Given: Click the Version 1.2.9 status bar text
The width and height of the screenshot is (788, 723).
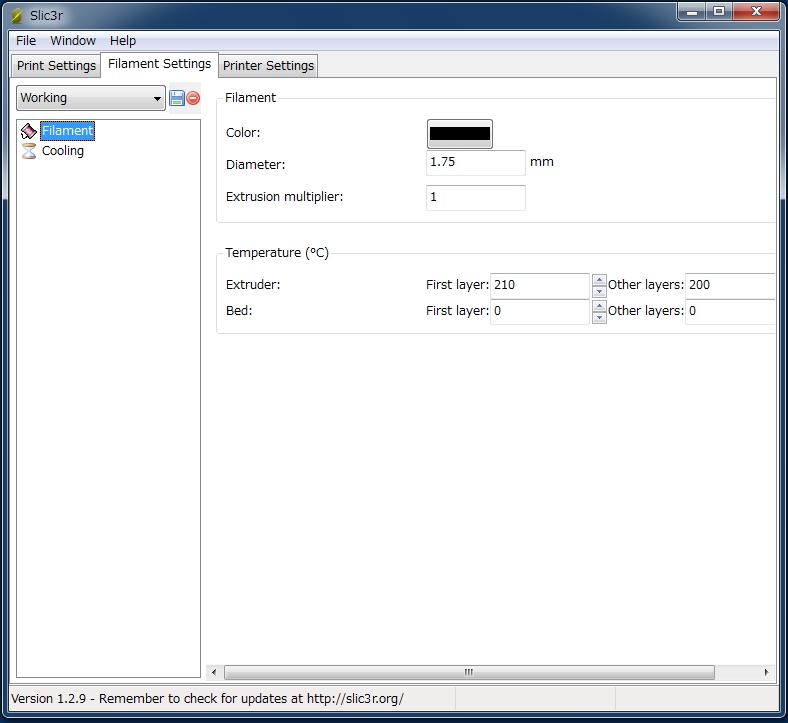Looking at the screenshot, I should coord(207,699).
